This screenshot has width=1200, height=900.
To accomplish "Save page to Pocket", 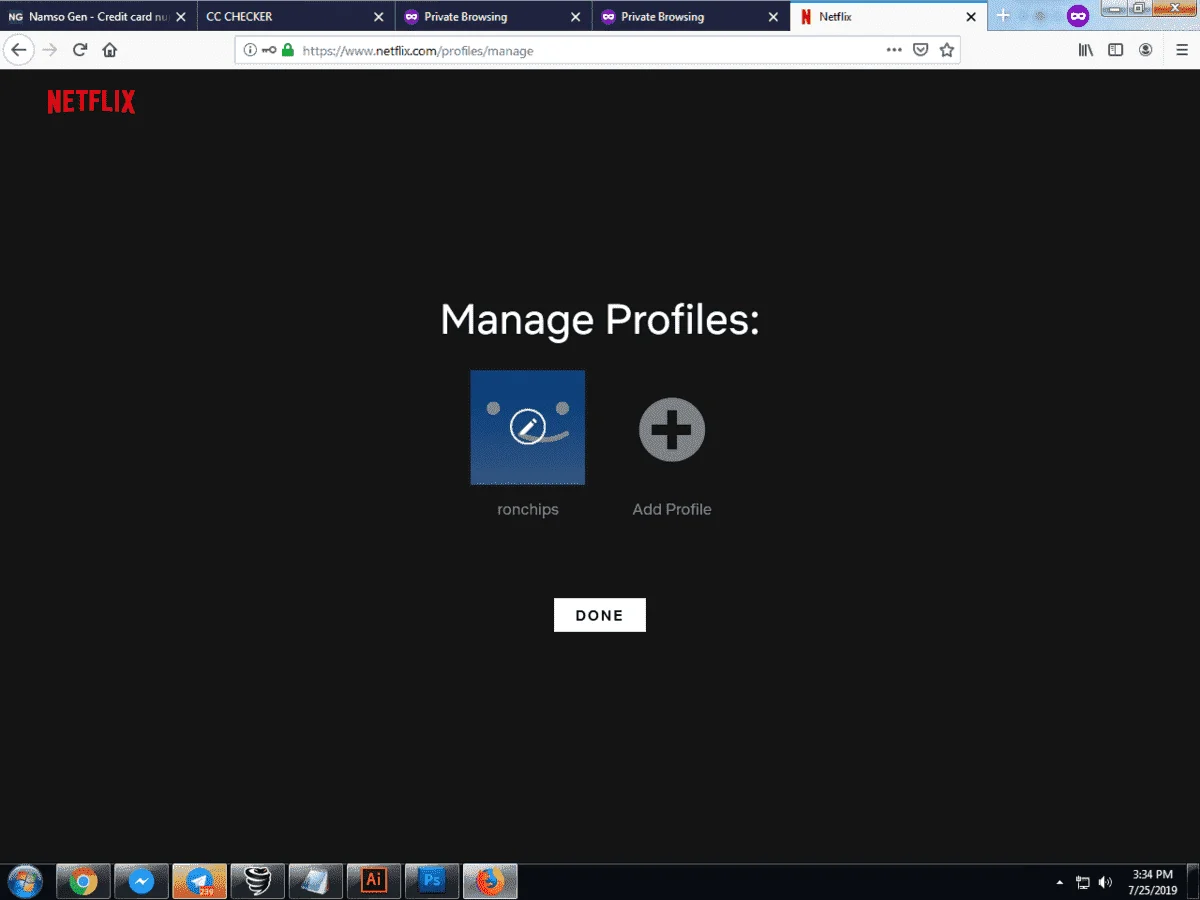I will [921, 50].
